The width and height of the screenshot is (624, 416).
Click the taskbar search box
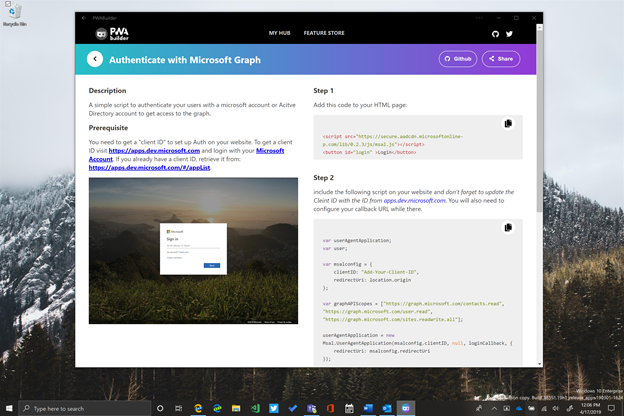(x=84, y=408)
